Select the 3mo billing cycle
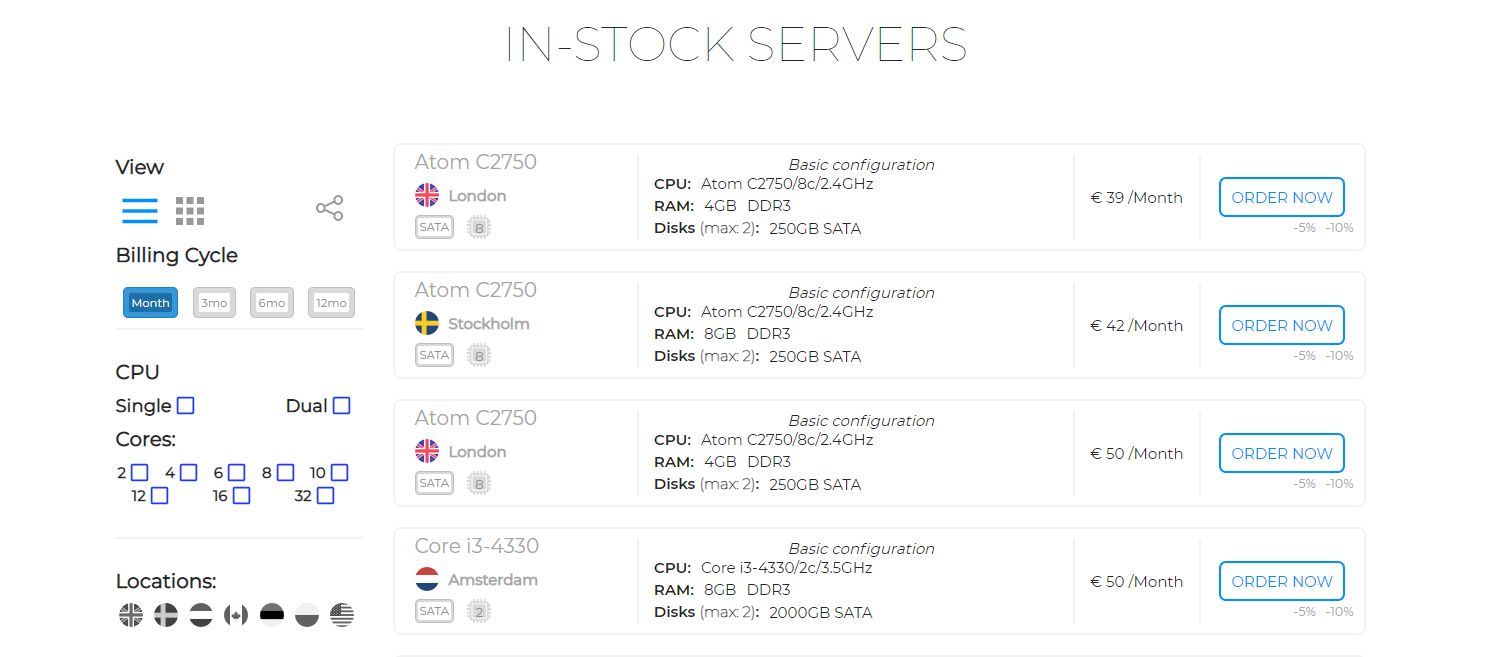This screenshot has height=657, width=1512. point(214,303)
